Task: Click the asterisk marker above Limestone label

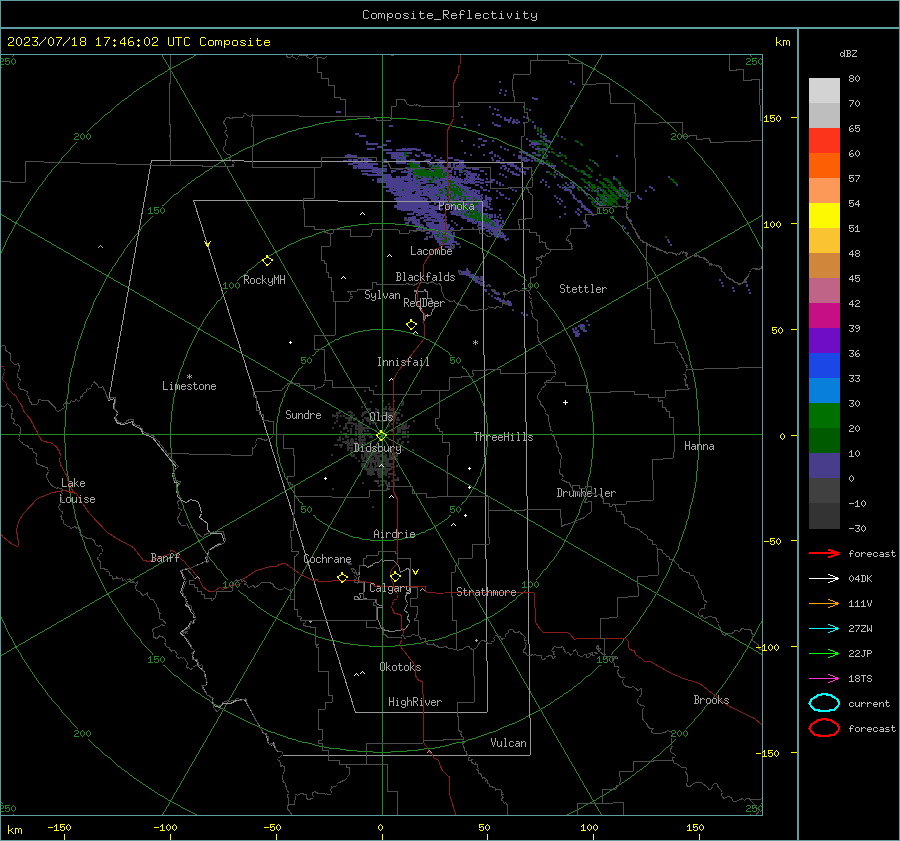Action: pos(189,377)
